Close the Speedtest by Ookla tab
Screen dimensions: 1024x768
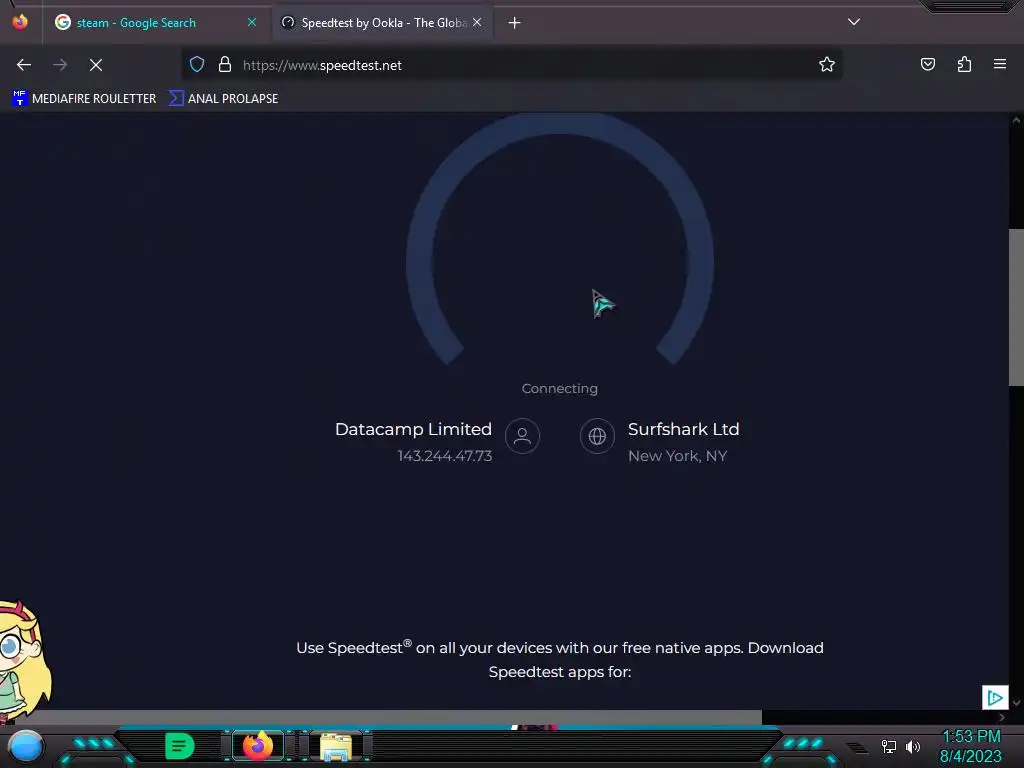(x=477, y=22)
